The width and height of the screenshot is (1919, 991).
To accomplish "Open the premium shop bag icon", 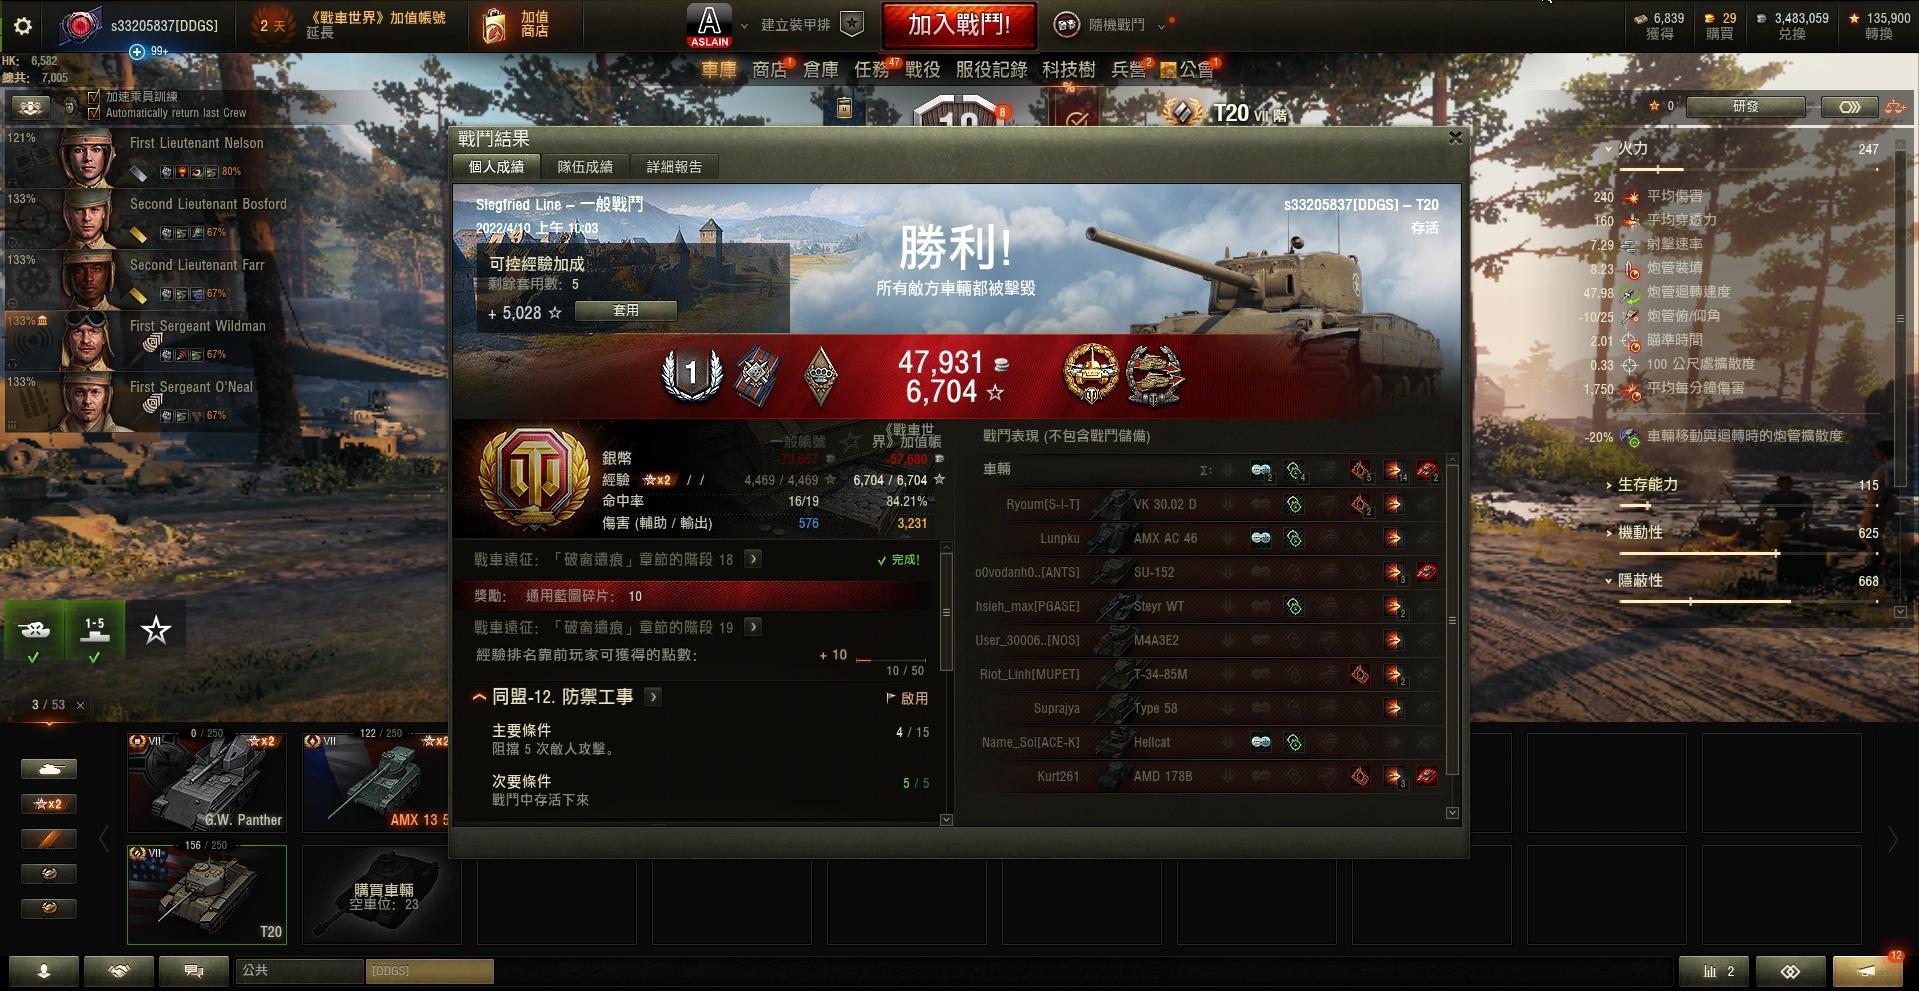I will (494, 26).
